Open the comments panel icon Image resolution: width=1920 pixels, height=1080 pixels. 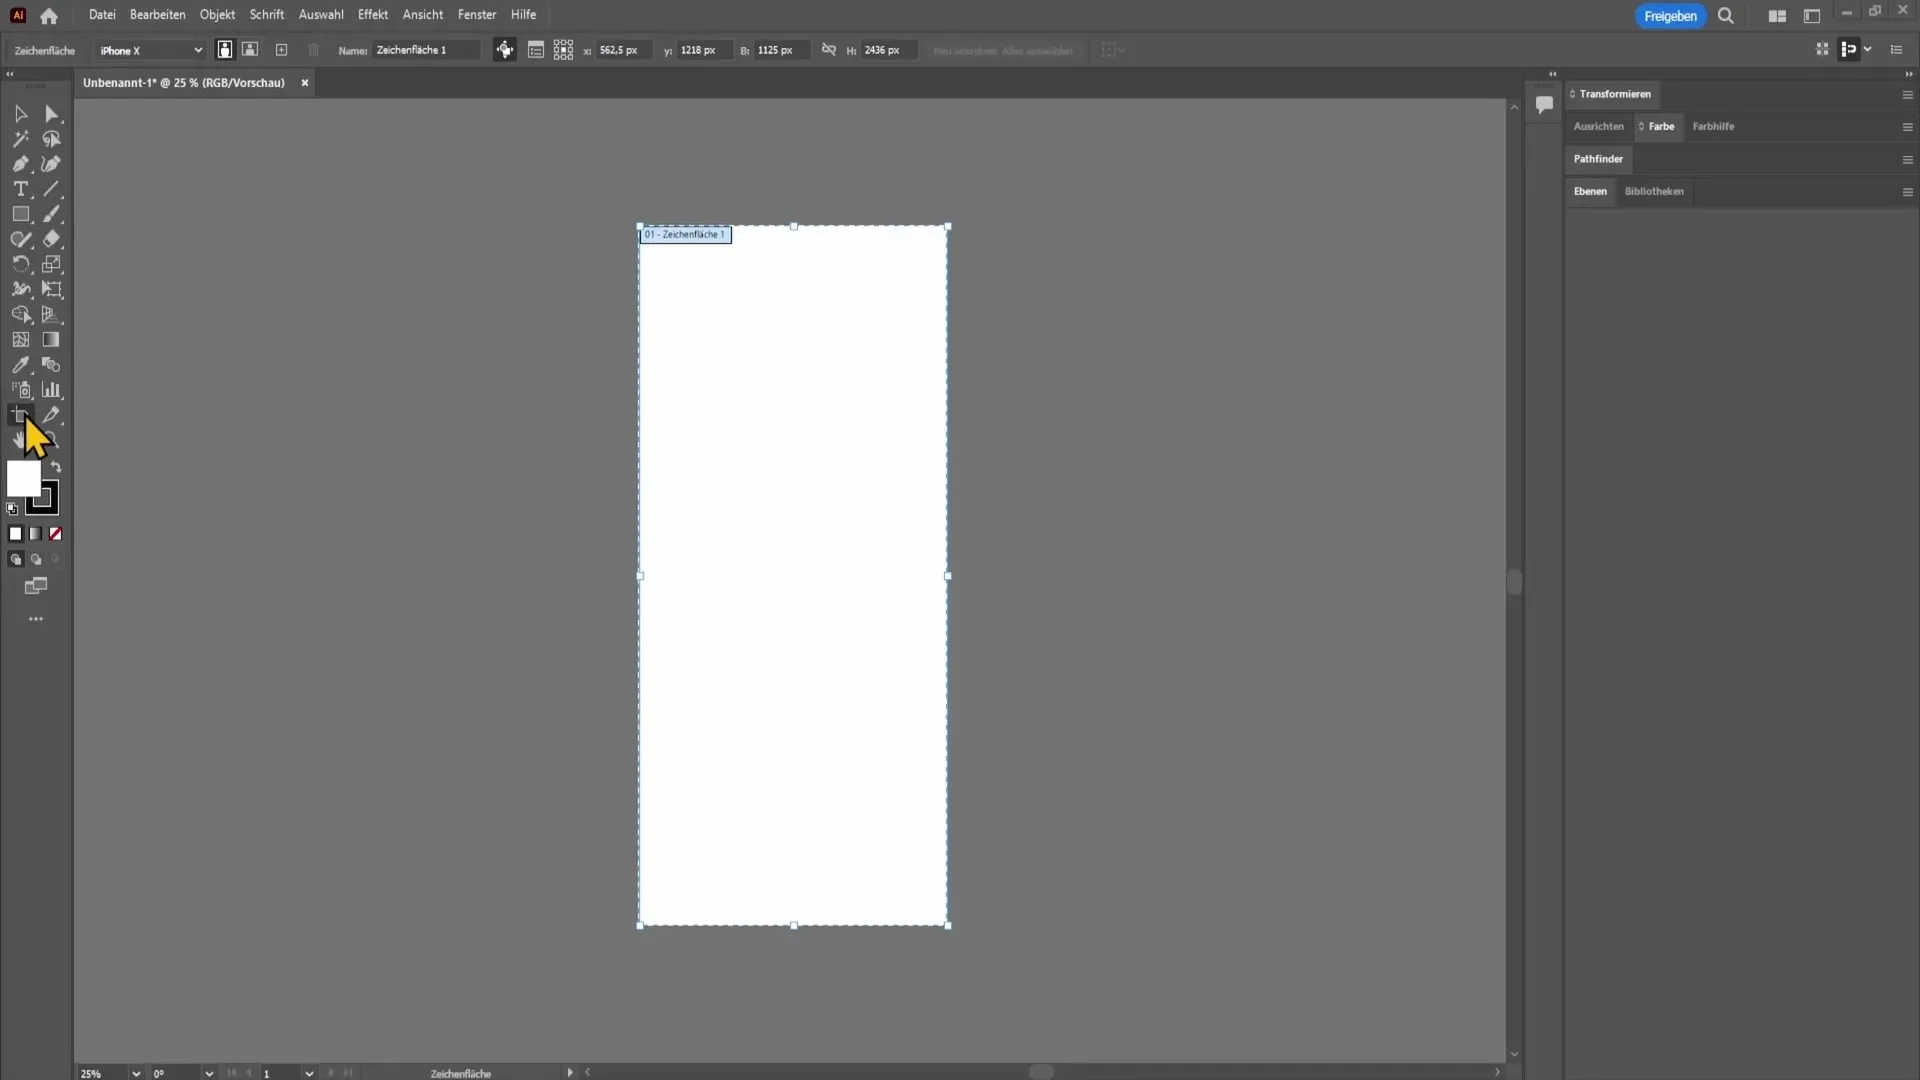click(1544, 104)
